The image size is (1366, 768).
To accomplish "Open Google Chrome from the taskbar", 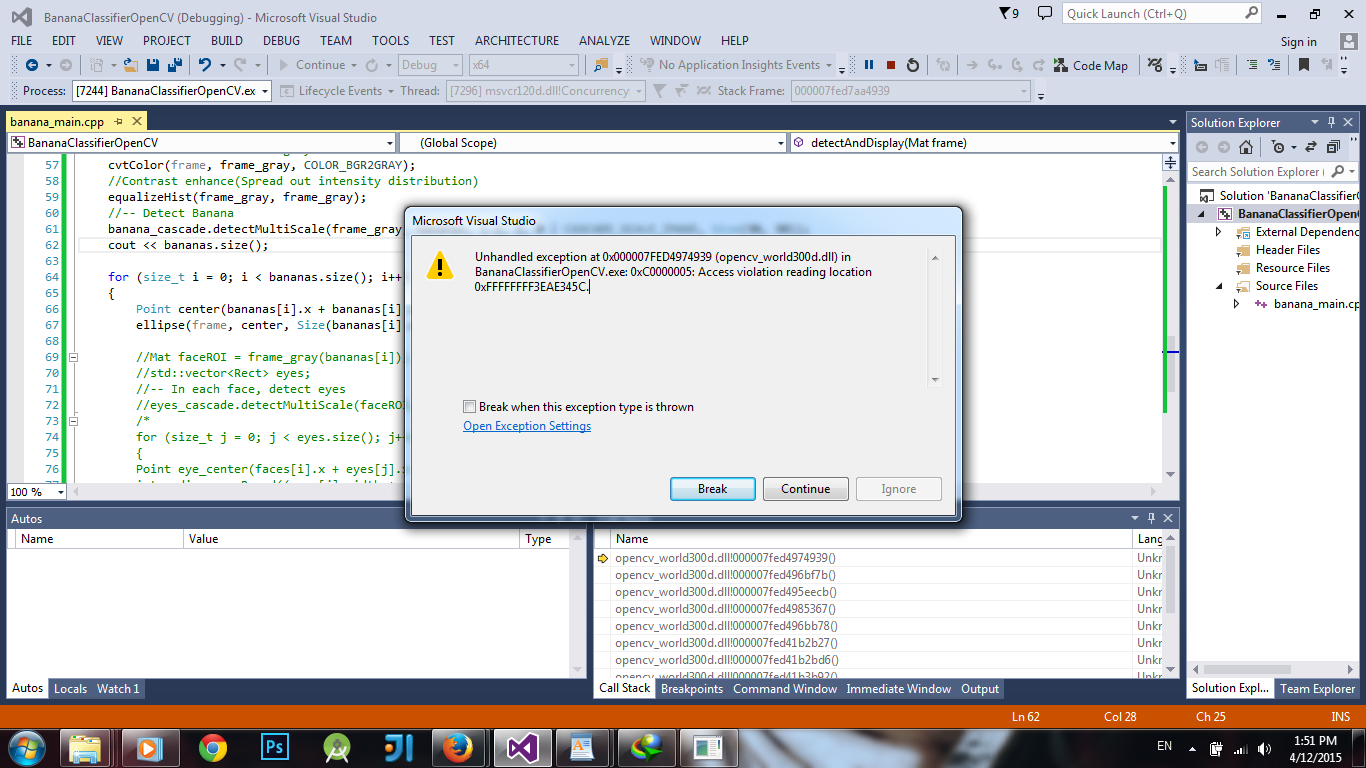I will coord(211,747).
